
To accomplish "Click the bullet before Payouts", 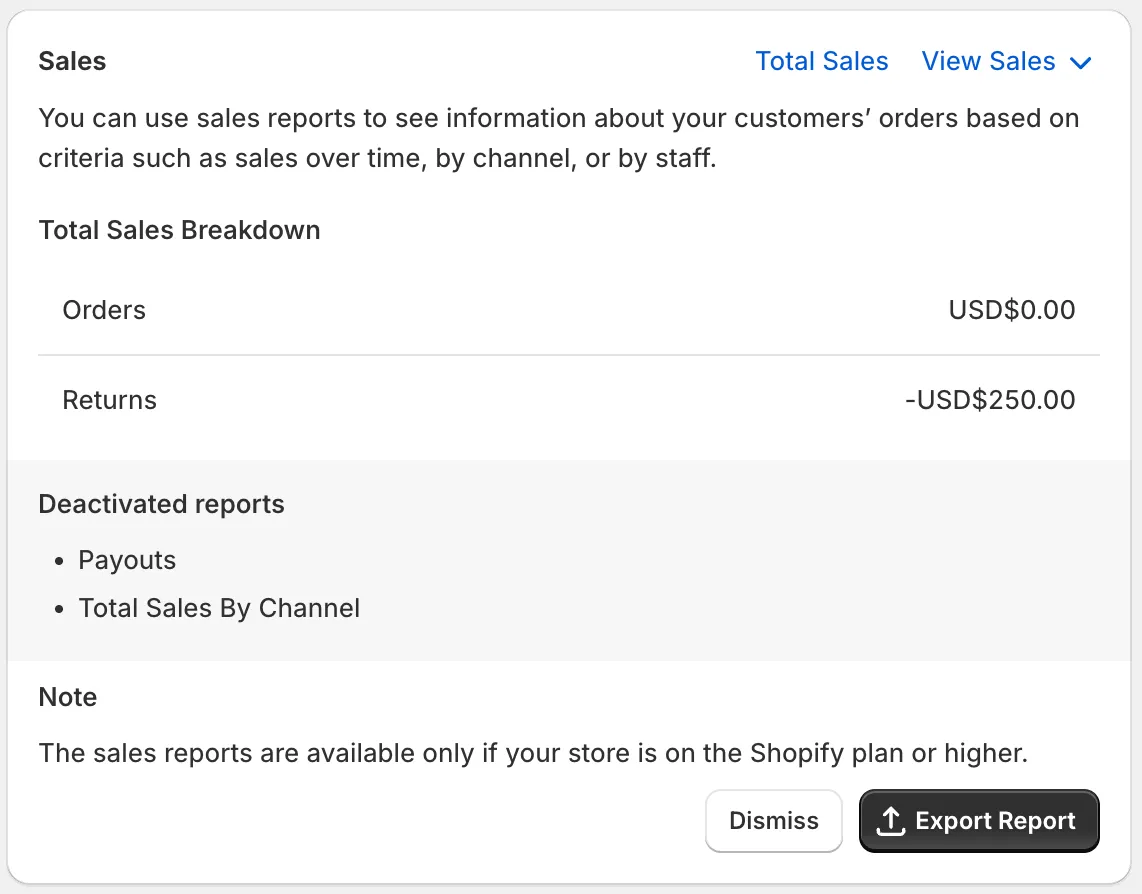I will tap(60, 561).
